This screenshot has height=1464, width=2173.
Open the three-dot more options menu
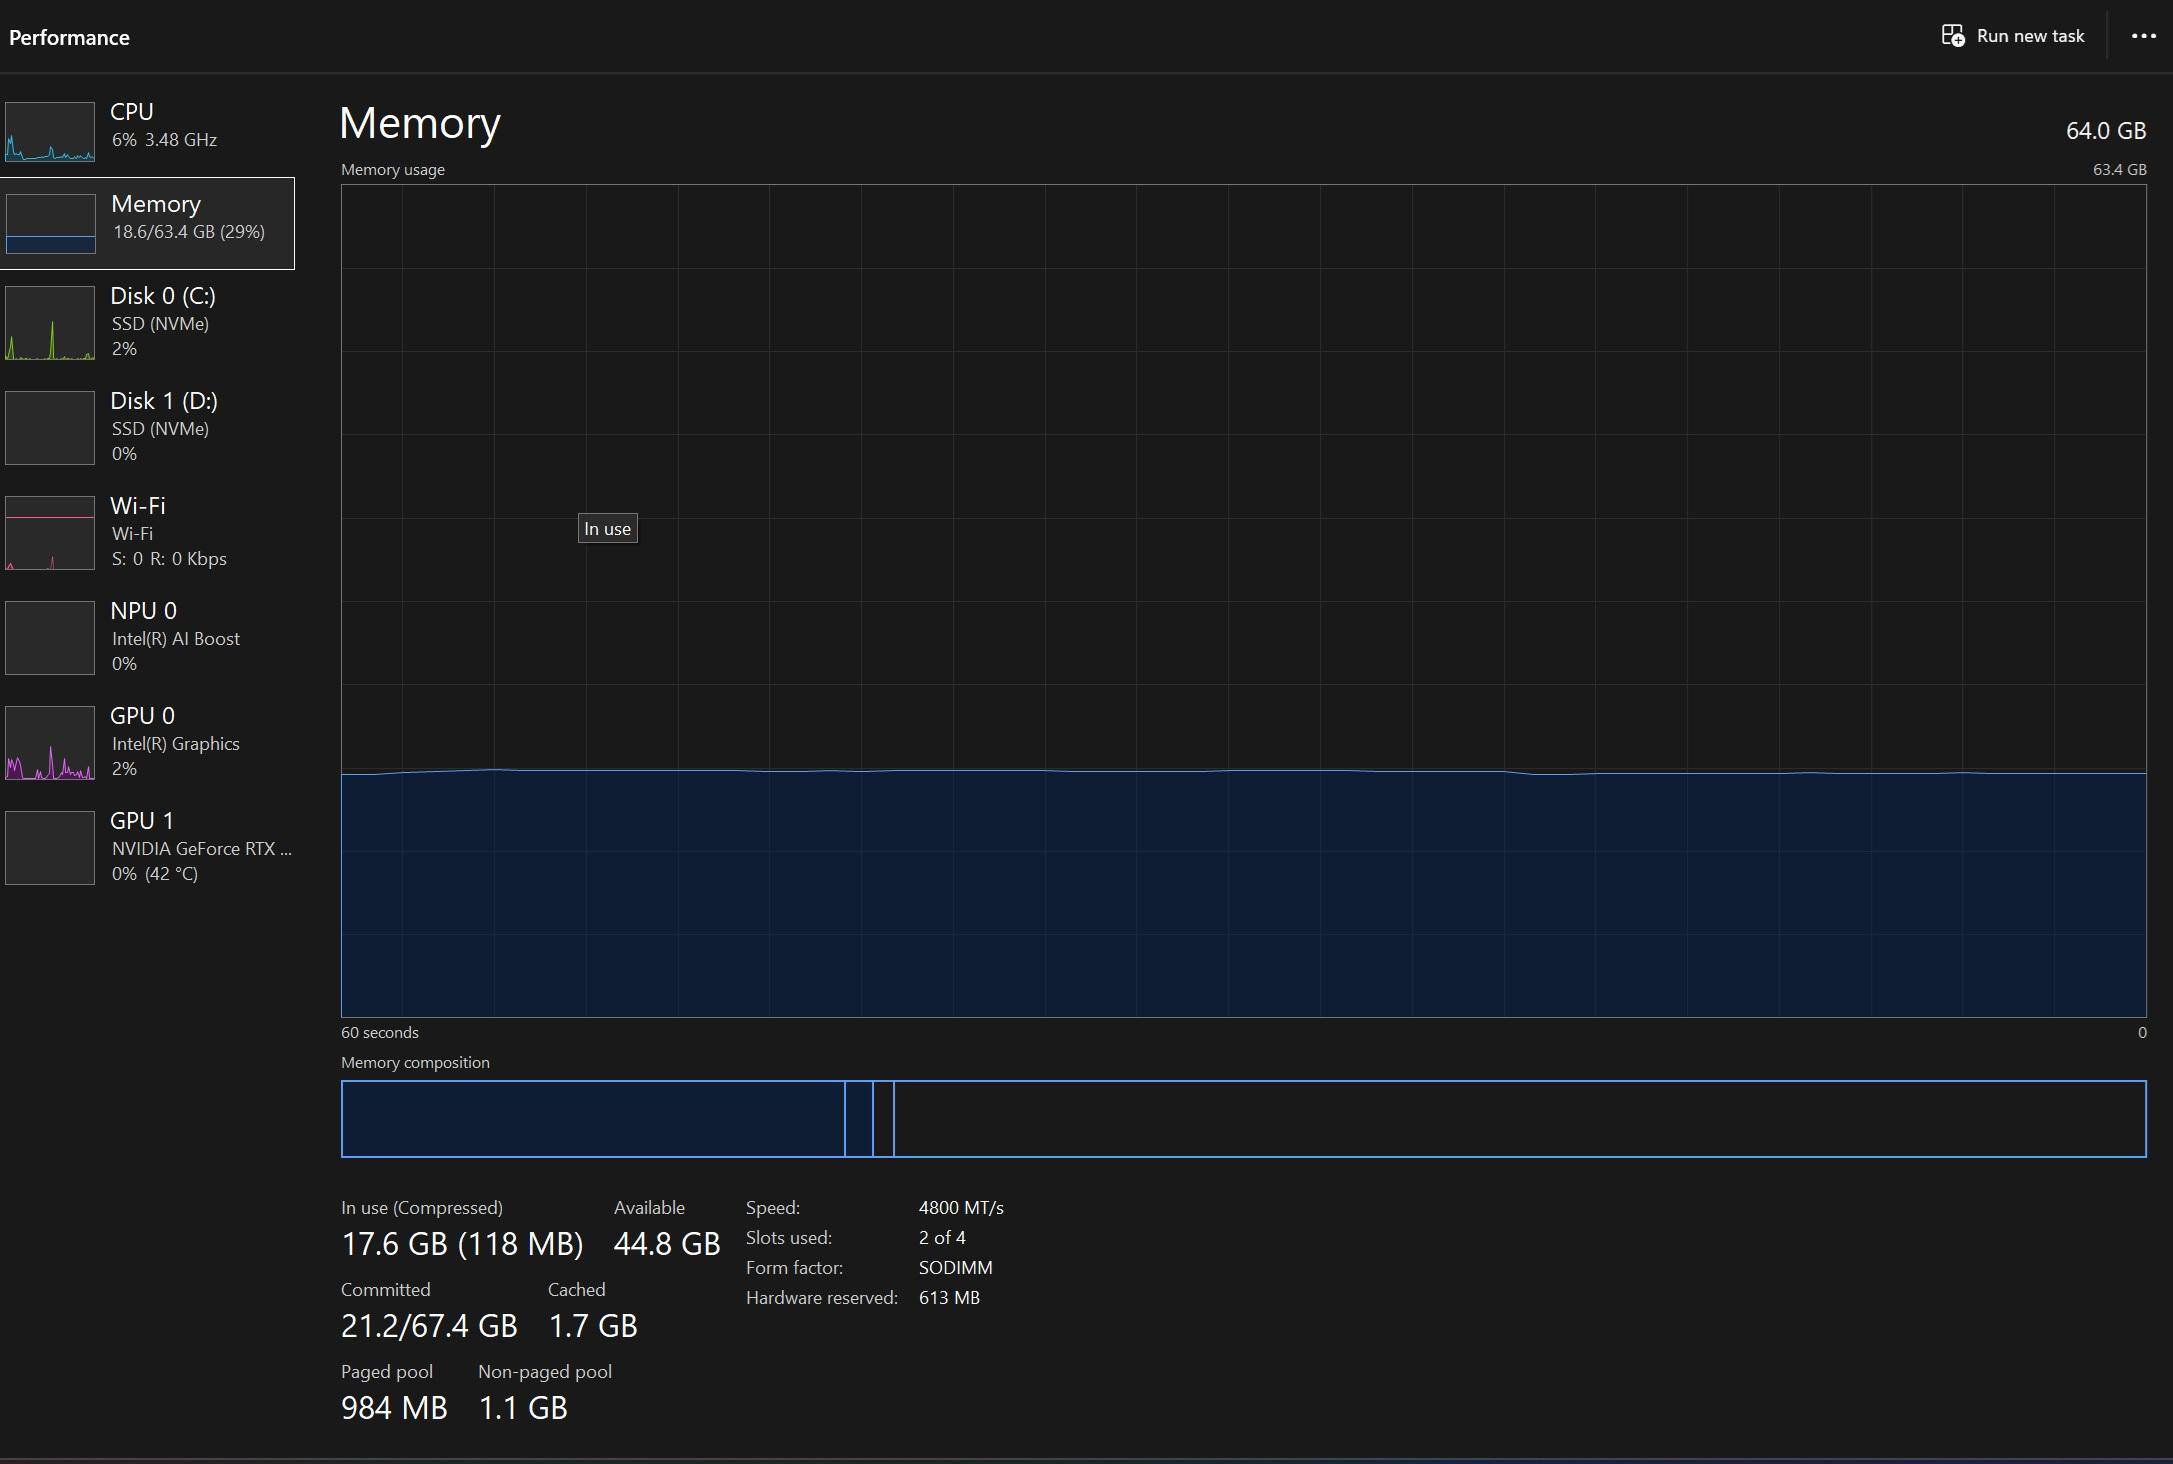(x=2143, y=36)
